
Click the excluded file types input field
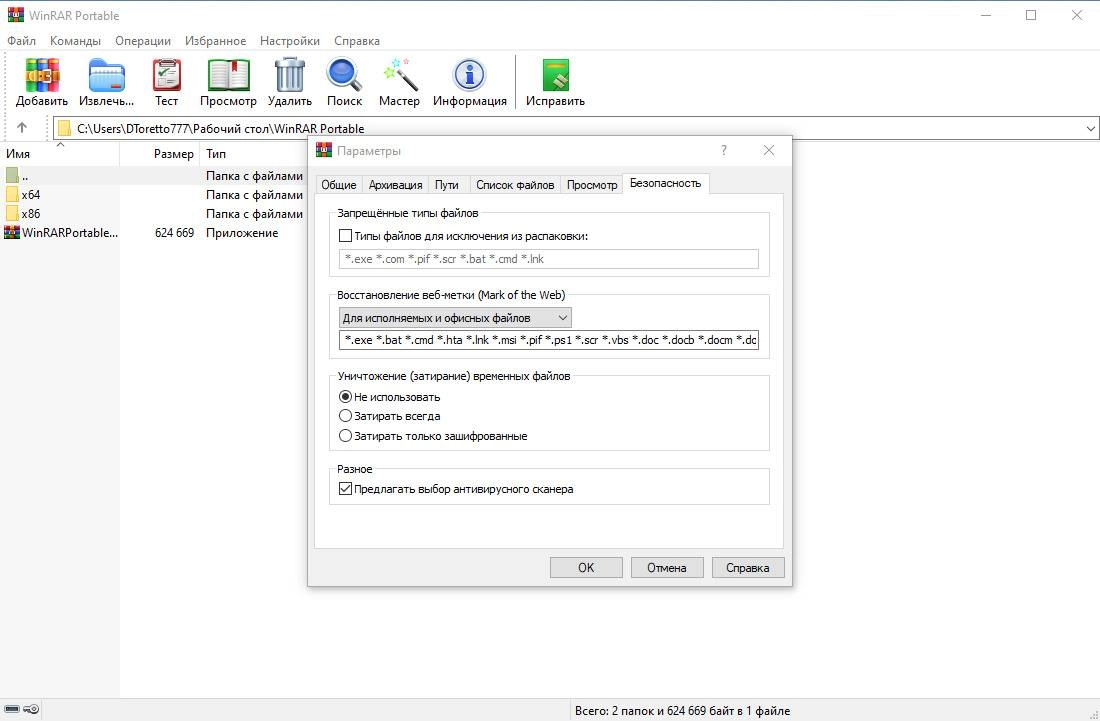pos(549,259)
